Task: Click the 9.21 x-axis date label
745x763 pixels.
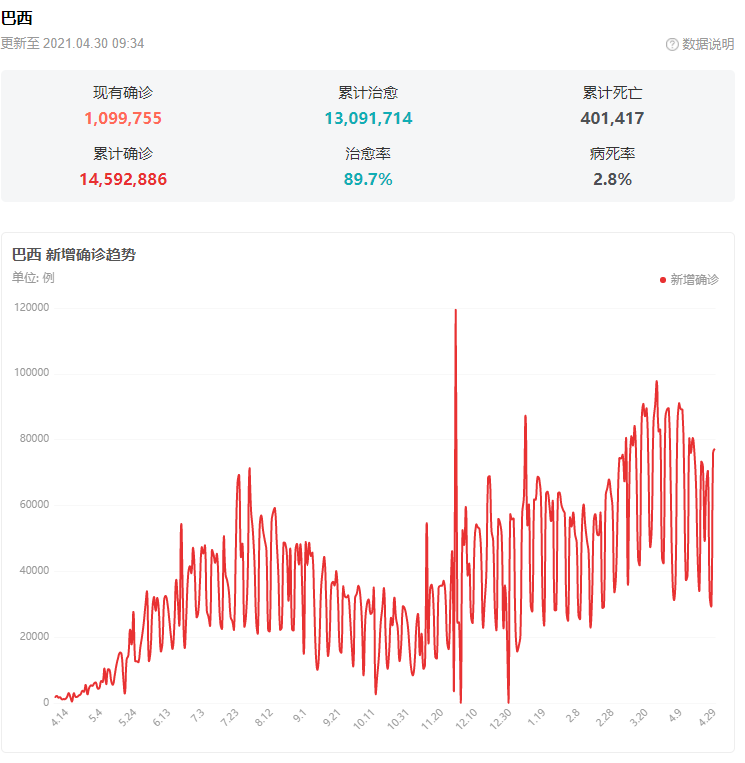Action: point(331,718)
